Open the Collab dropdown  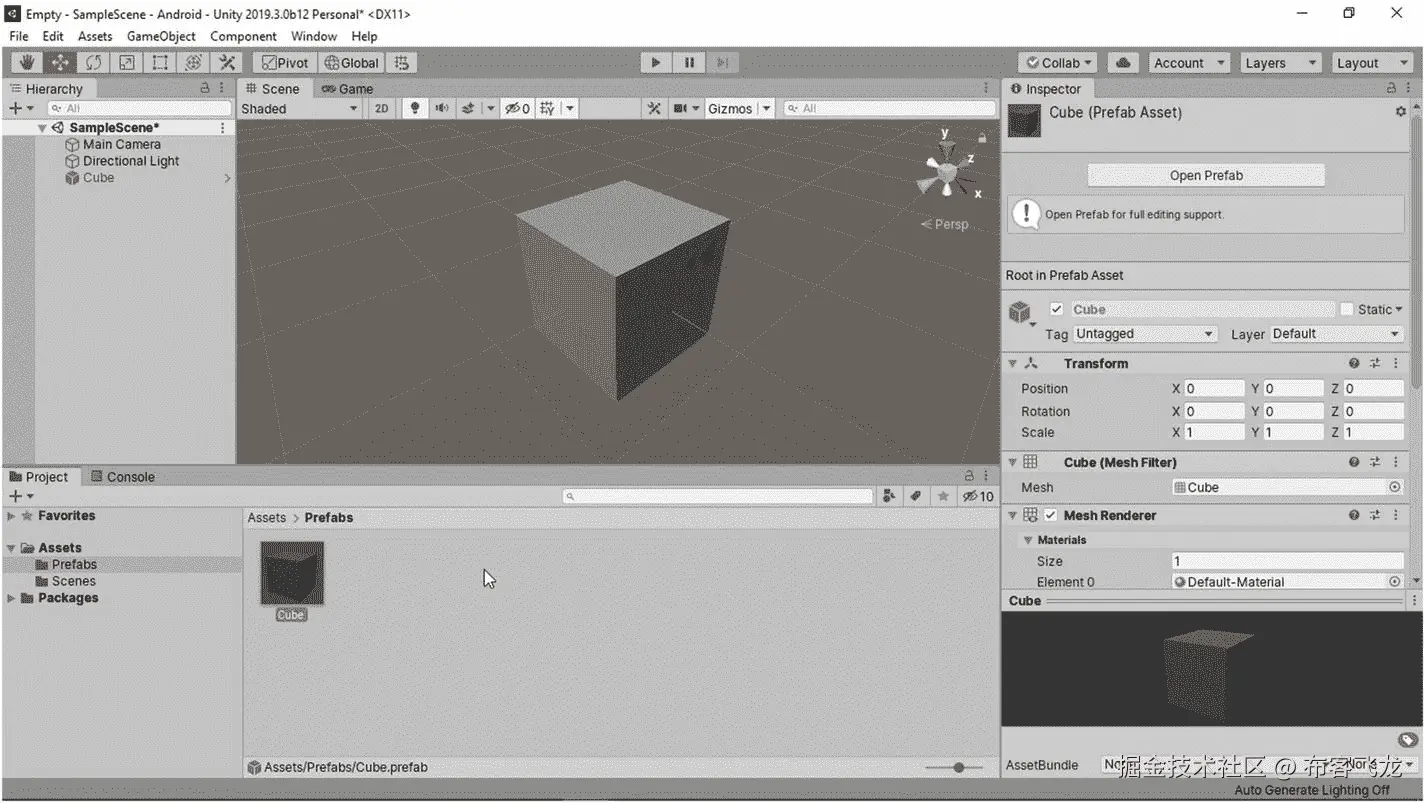pos(1057,62)
